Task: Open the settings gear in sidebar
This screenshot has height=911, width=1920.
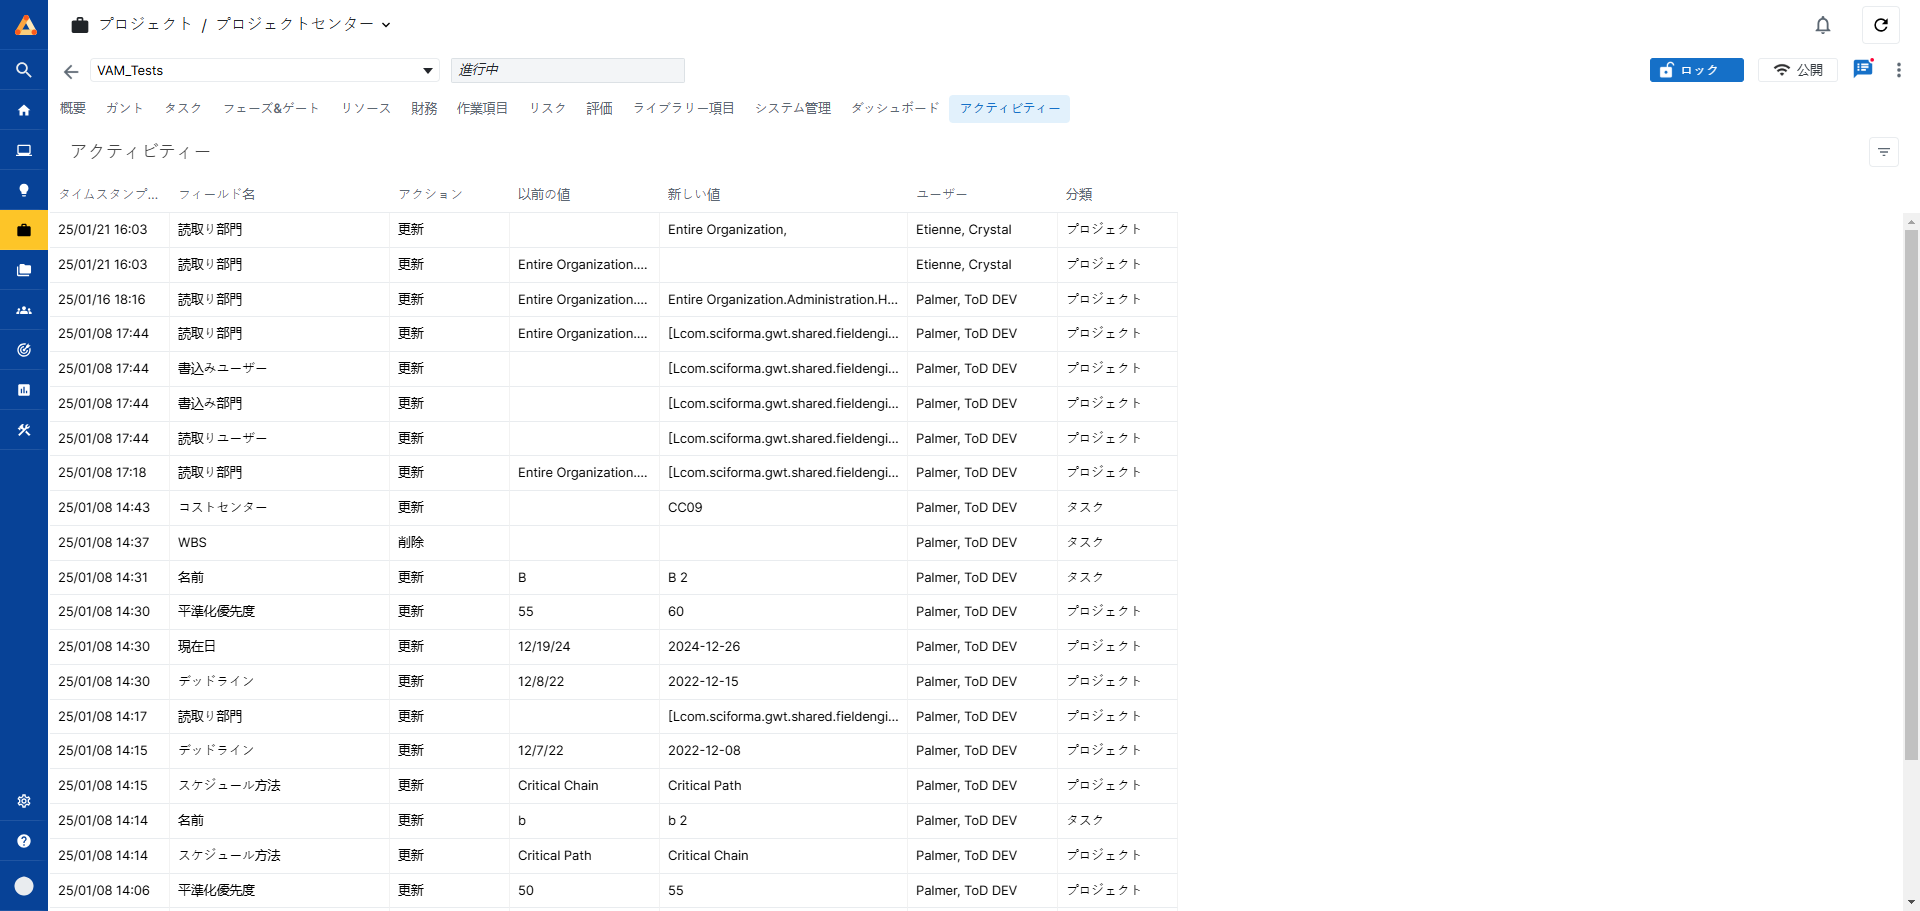Action: pyautogui.click(x=24, y=801)
